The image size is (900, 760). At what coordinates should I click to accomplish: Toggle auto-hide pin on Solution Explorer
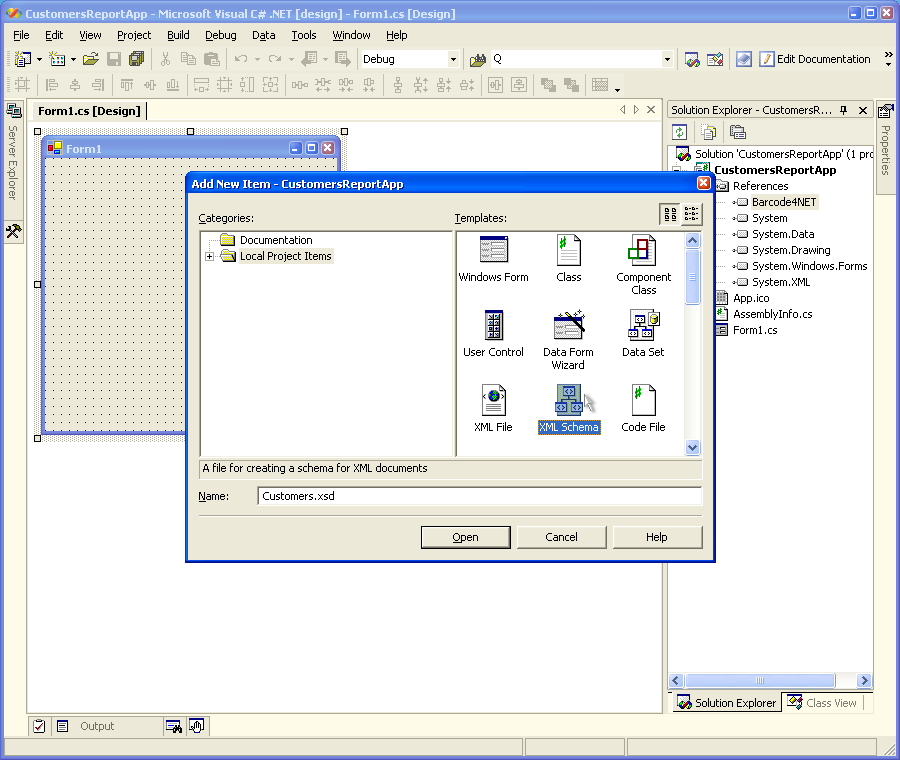pos(843,110)
